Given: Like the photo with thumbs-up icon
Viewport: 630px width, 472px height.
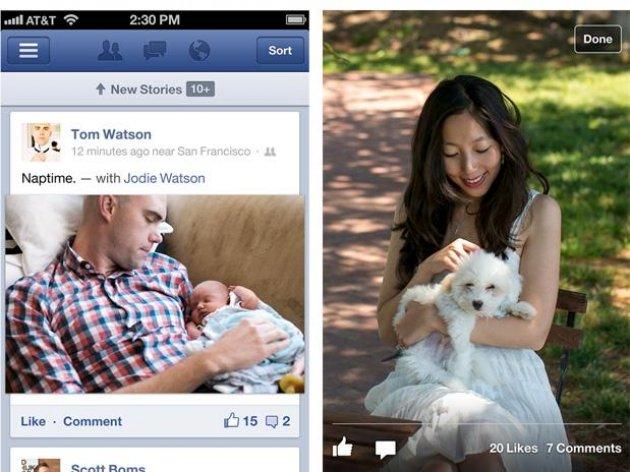Looking at the screenshot, I should click(x=342, y=447).
